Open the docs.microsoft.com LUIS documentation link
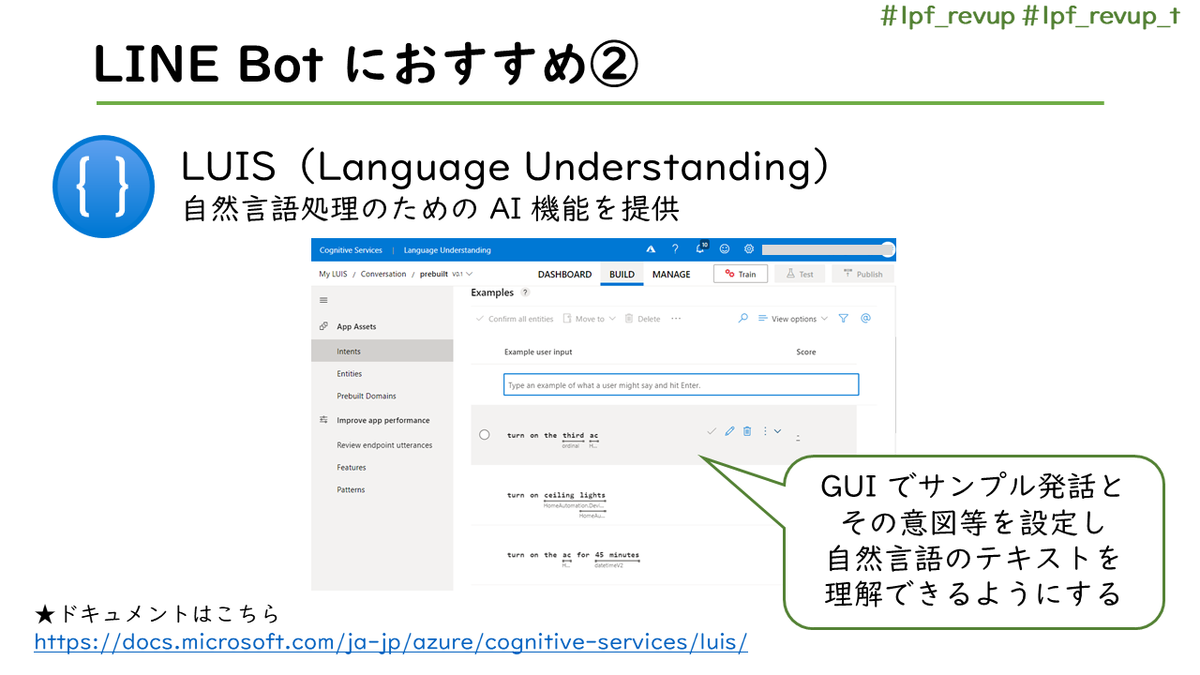 391,641
